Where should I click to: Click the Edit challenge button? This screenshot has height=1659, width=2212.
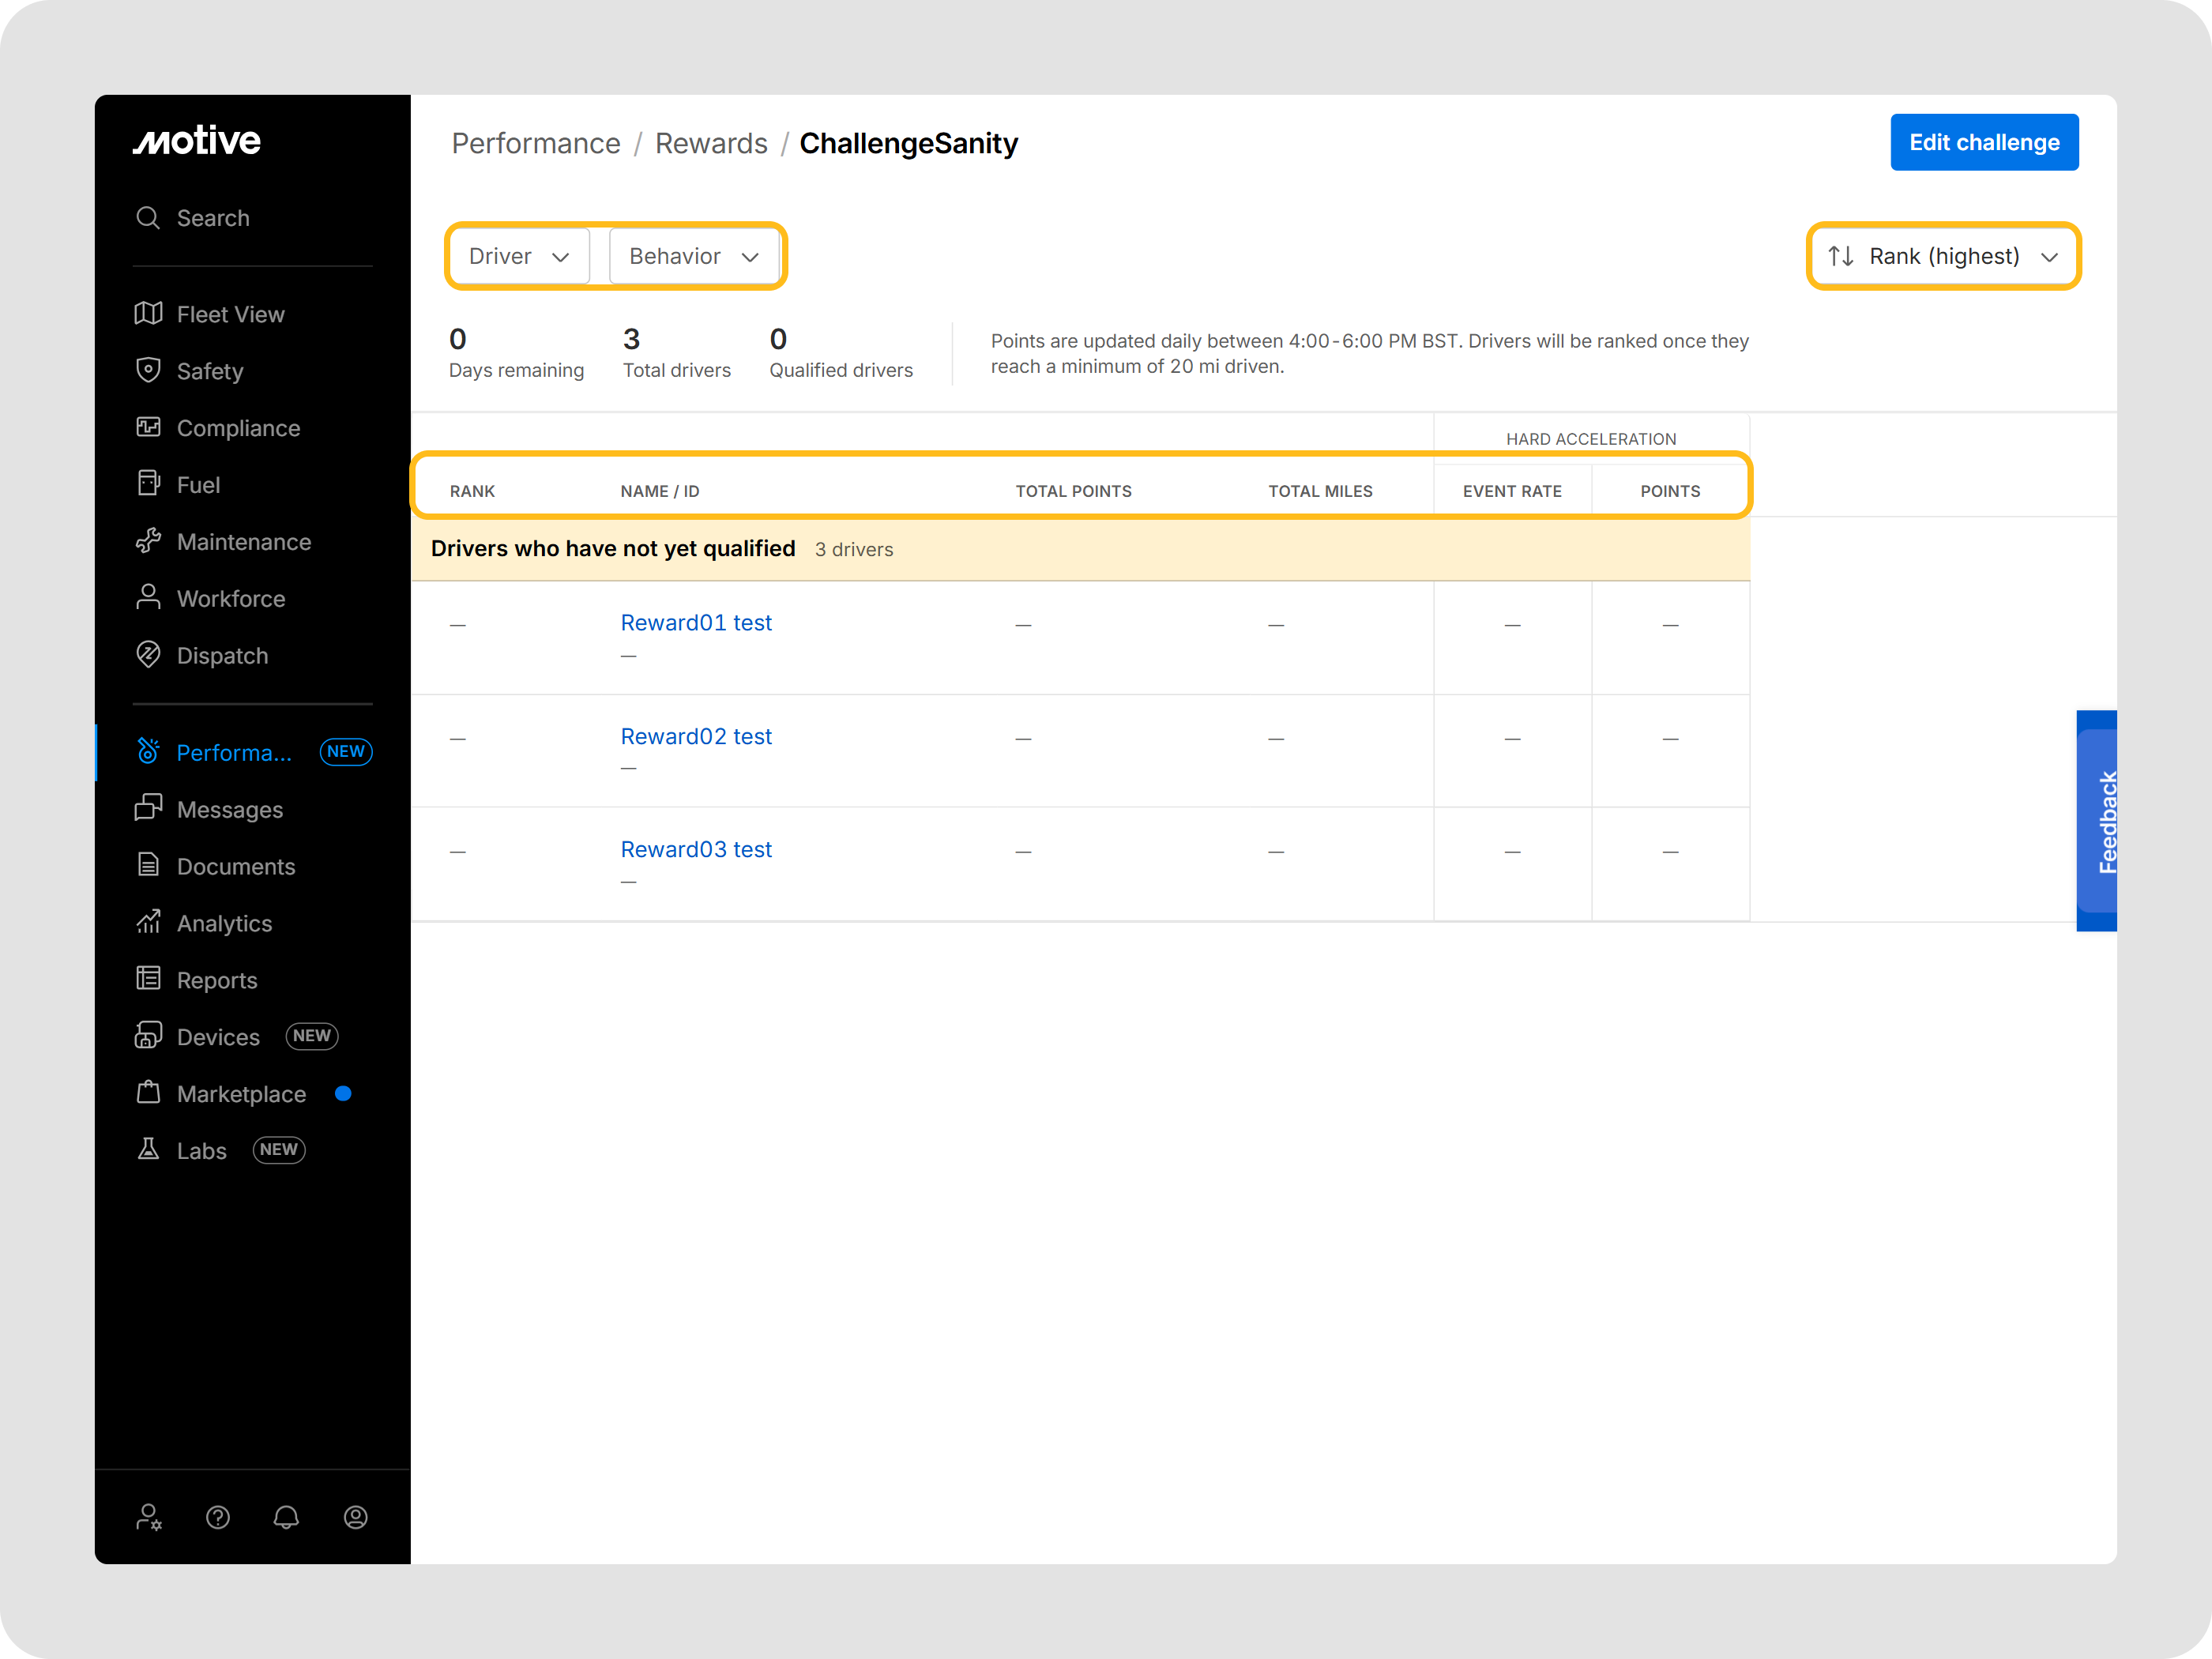(x=1984, y=142)
